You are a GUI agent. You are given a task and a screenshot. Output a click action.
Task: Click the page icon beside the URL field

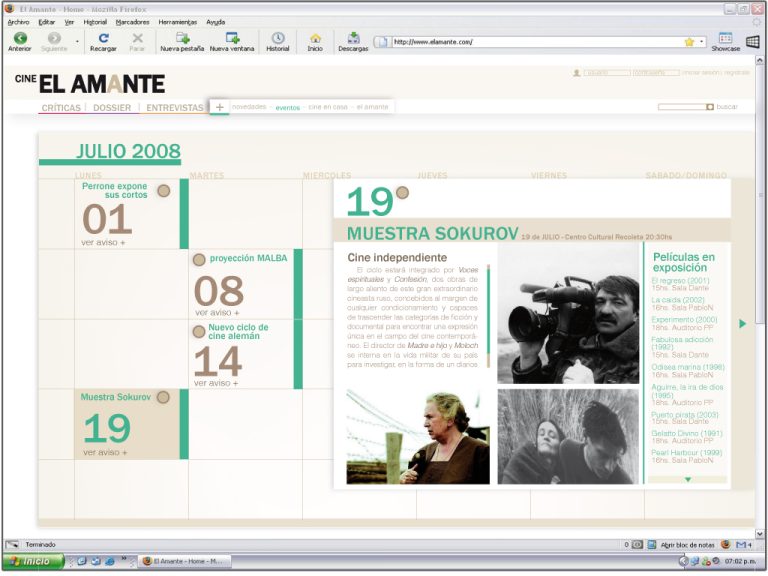pyautogui.click(x=381, y=42)
